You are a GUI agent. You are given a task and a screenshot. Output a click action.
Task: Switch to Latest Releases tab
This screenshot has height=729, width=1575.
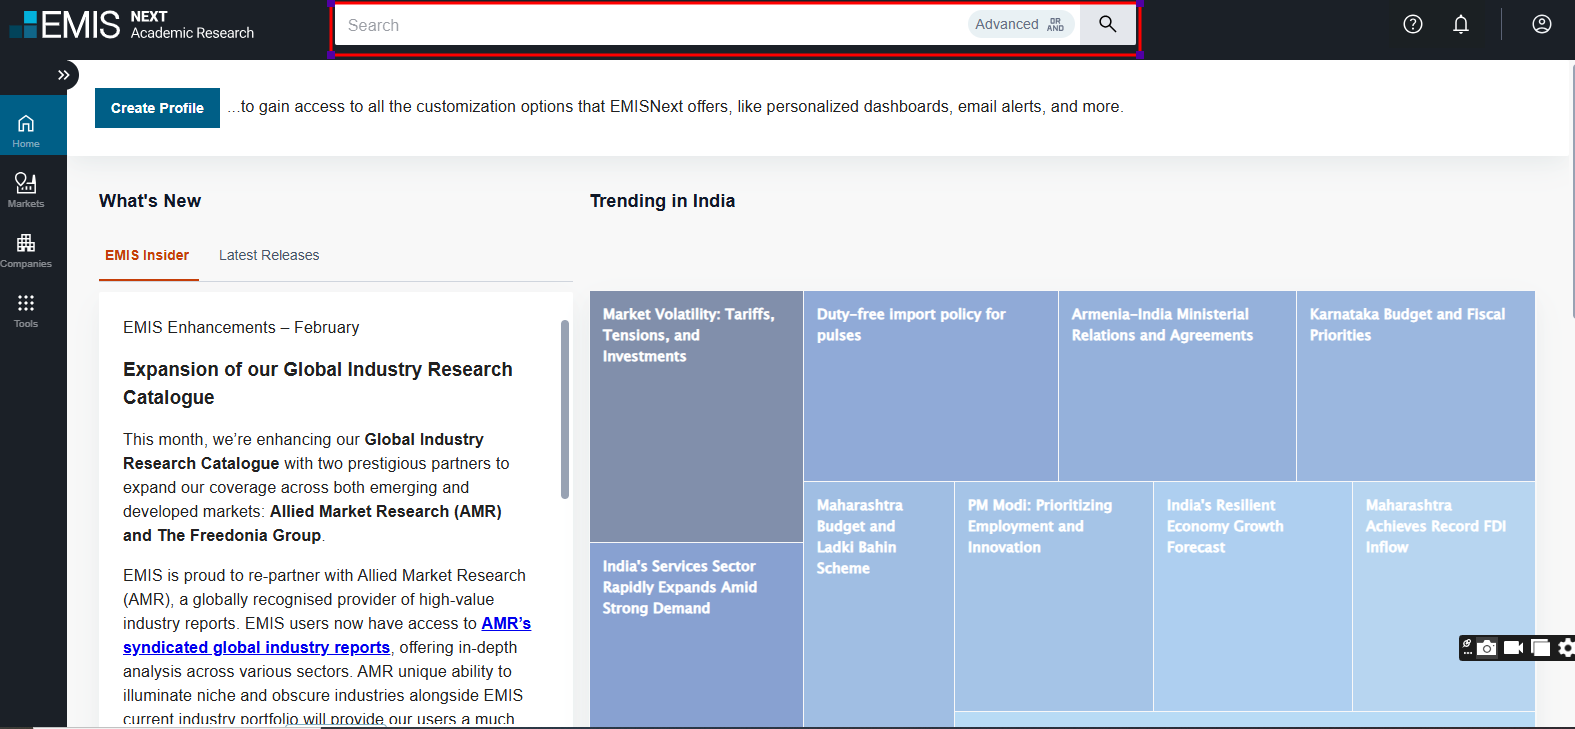[x=269, y=255]
